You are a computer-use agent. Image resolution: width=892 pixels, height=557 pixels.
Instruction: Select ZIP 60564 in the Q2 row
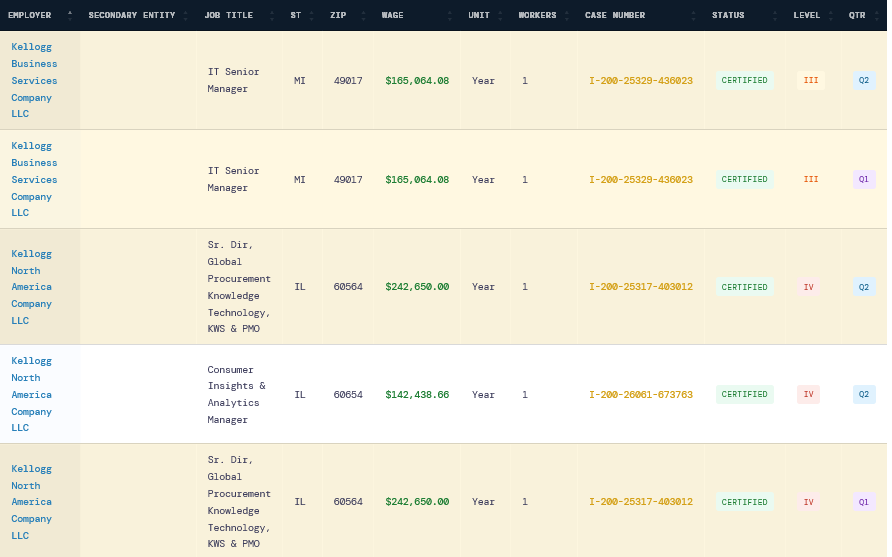pos(348,287)
